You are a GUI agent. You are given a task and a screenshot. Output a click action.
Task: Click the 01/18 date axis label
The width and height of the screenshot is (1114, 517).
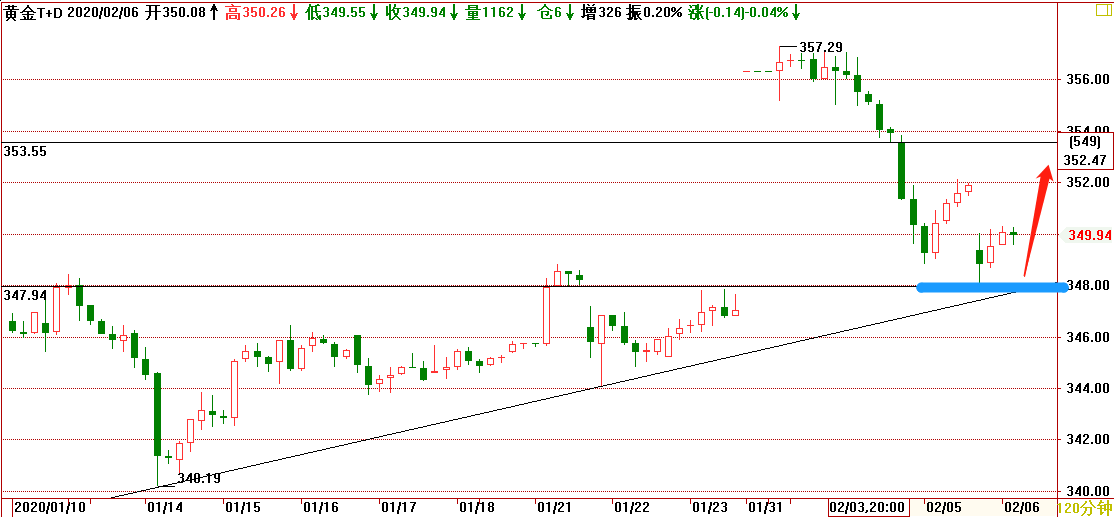pyautogui.click(x=476, y=508)
